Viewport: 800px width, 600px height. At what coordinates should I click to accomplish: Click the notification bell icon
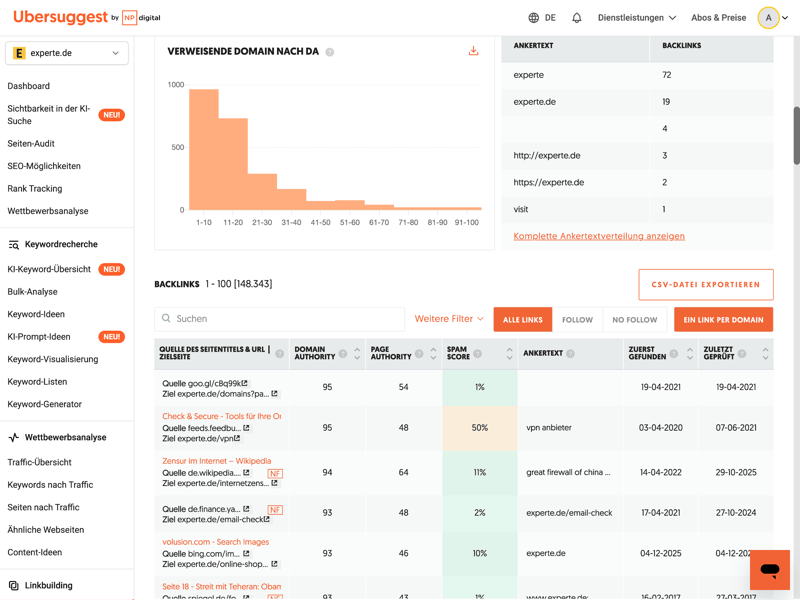577,18
